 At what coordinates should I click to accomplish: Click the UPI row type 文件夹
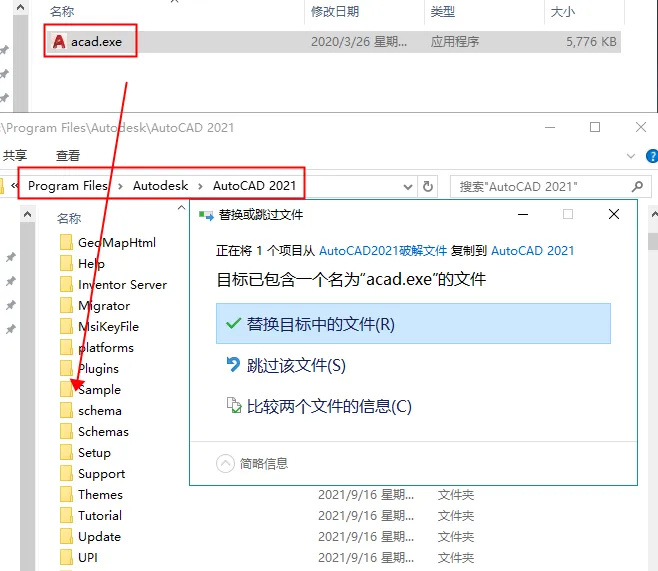pos(456,558)
